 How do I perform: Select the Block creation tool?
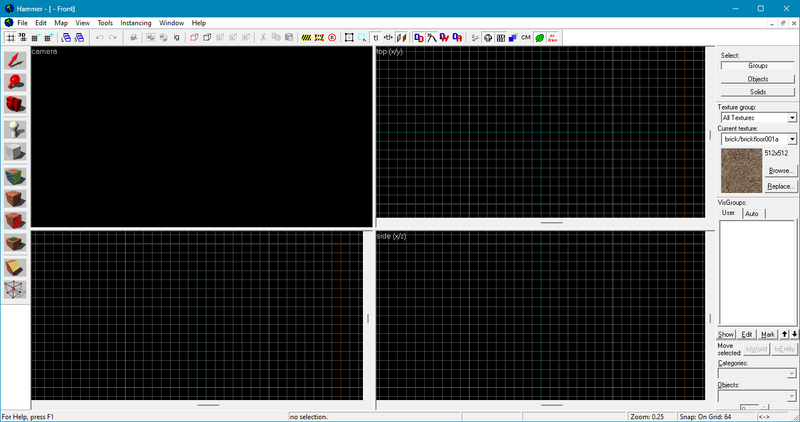pyautogui.click(x=15, y=152)
